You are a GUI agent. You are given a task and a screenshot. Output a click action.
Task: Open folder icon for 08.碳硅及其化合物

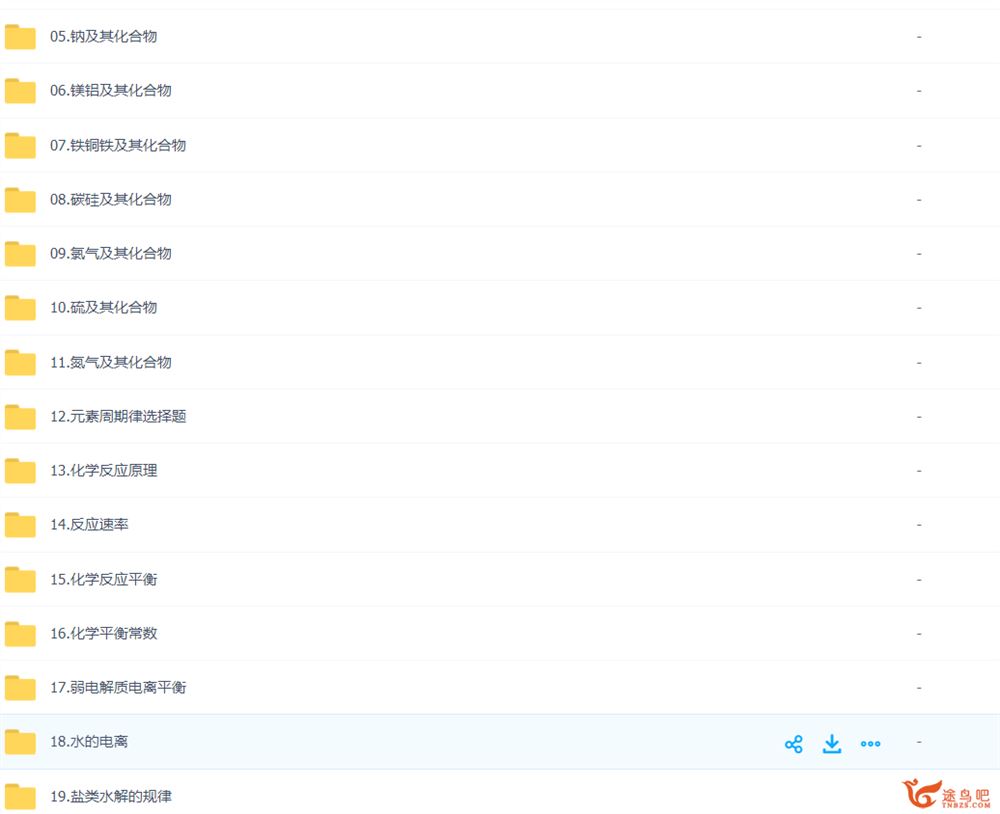20,200
